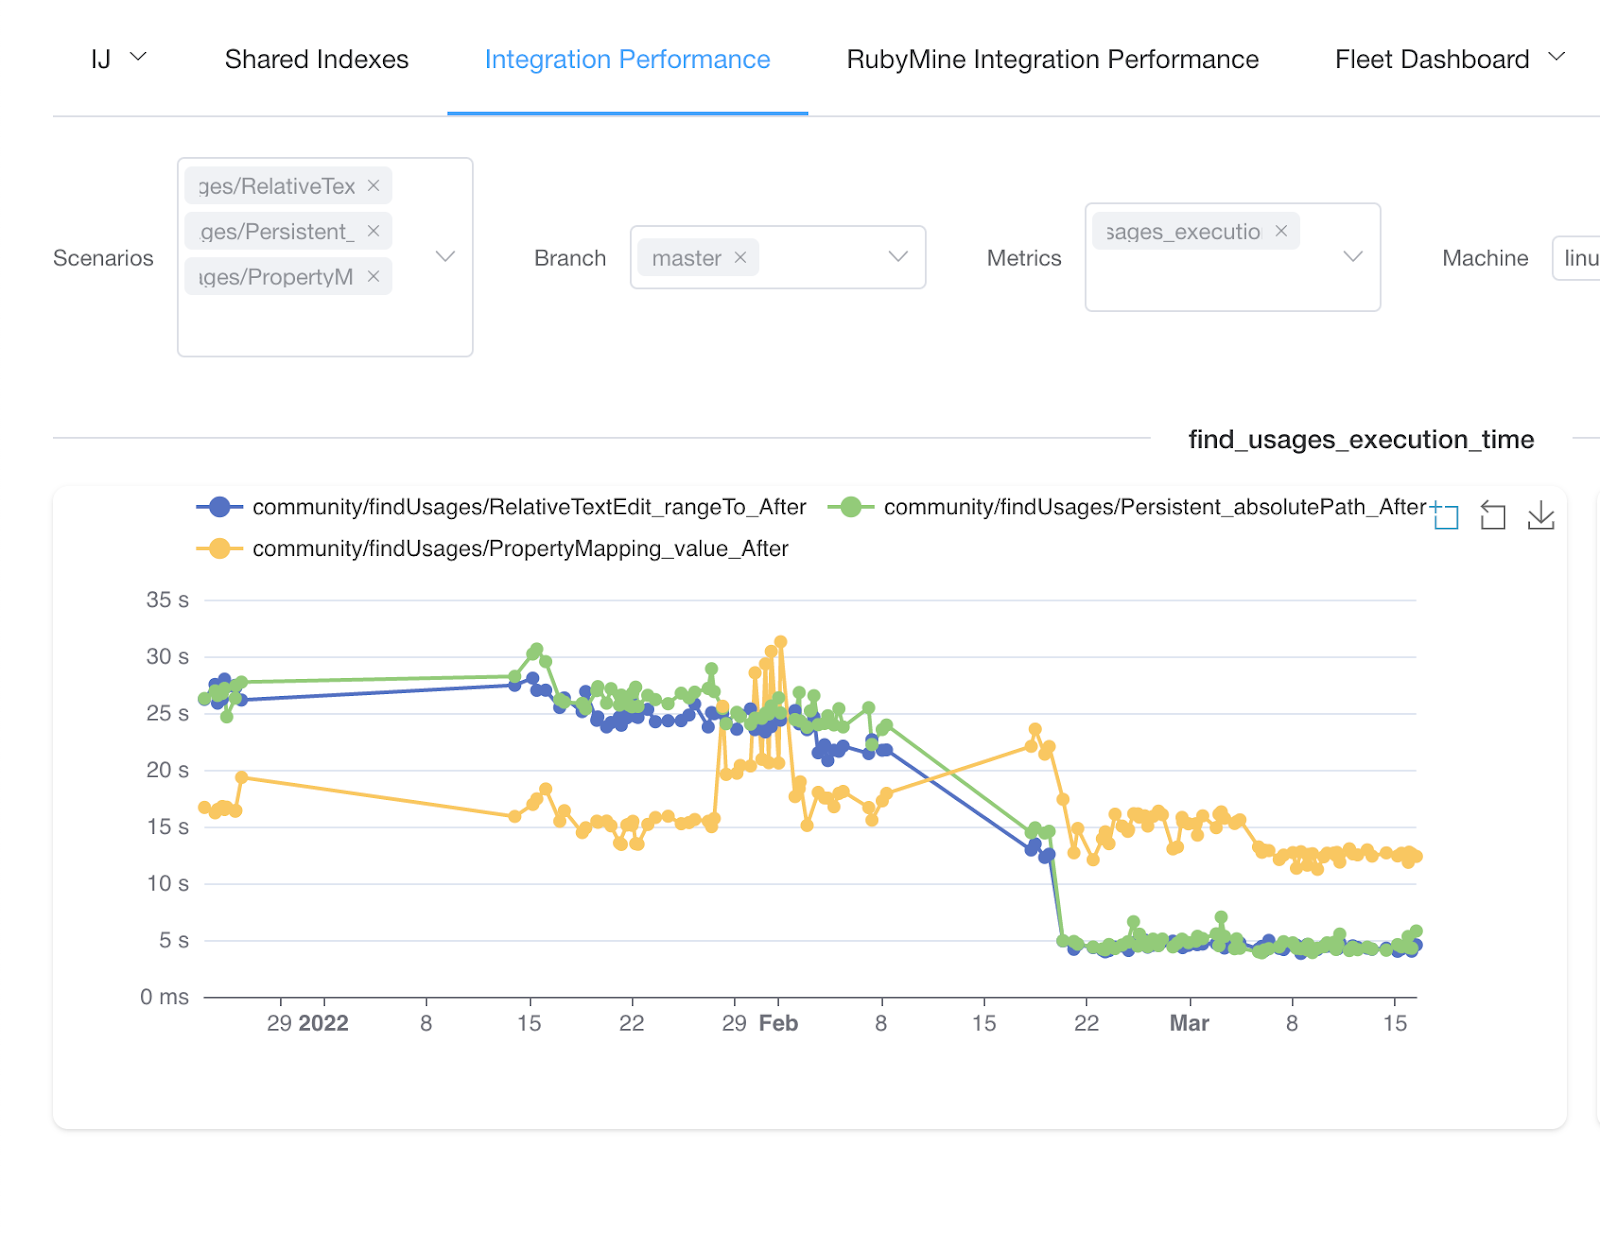1600x1235 pixels.
Task: Download the chart as image
Action: (x=1541, y=516)
